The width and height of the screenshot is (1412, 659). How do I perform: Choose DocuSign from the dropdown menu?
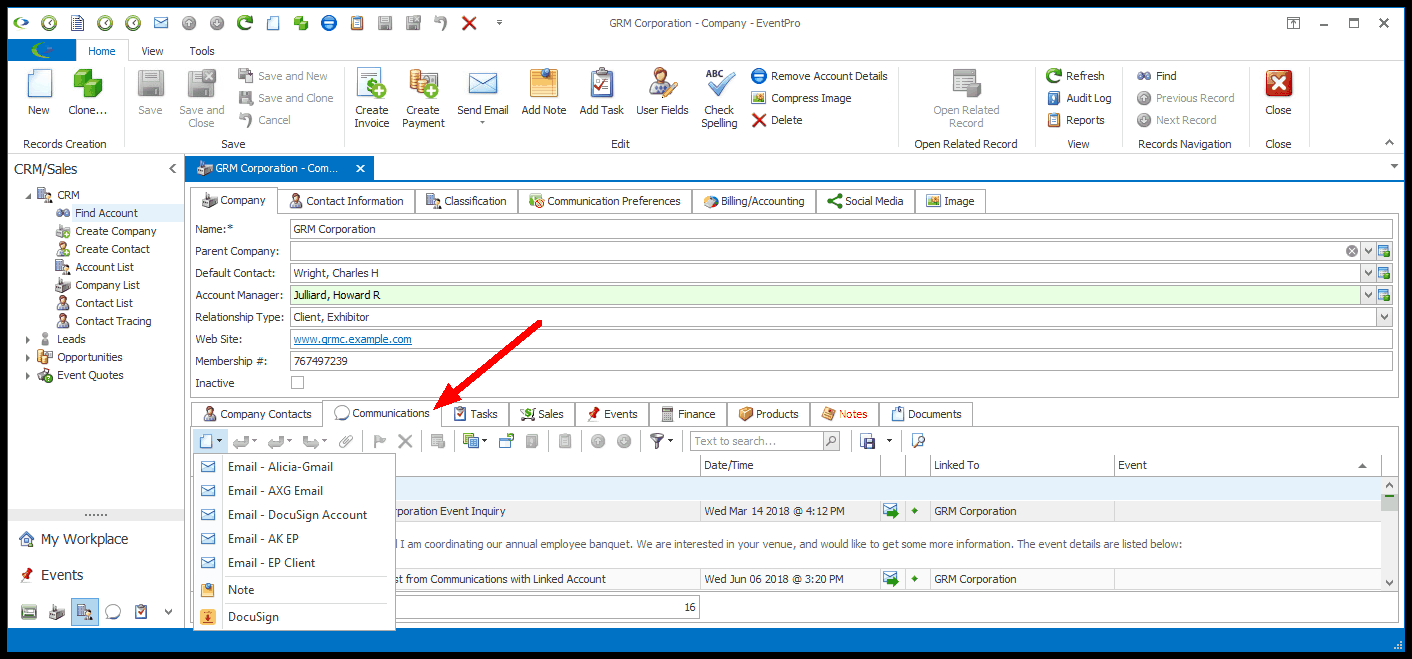pos(294,617)
